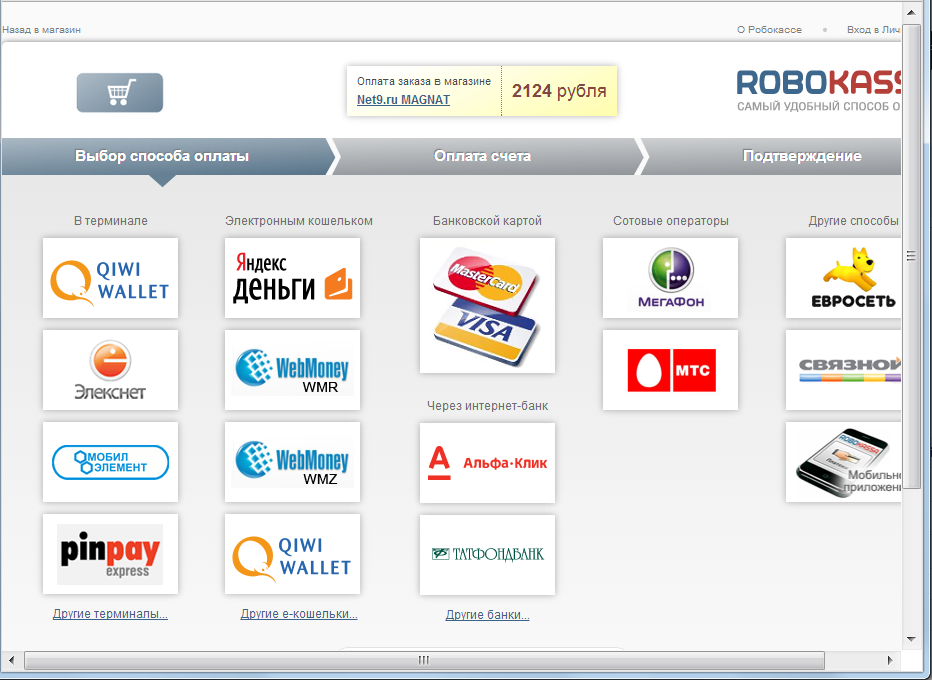The width and height of the screenshot is (932, 680).
Task: Switch to the Оплата счета step tab
Action: click(482, 156)
